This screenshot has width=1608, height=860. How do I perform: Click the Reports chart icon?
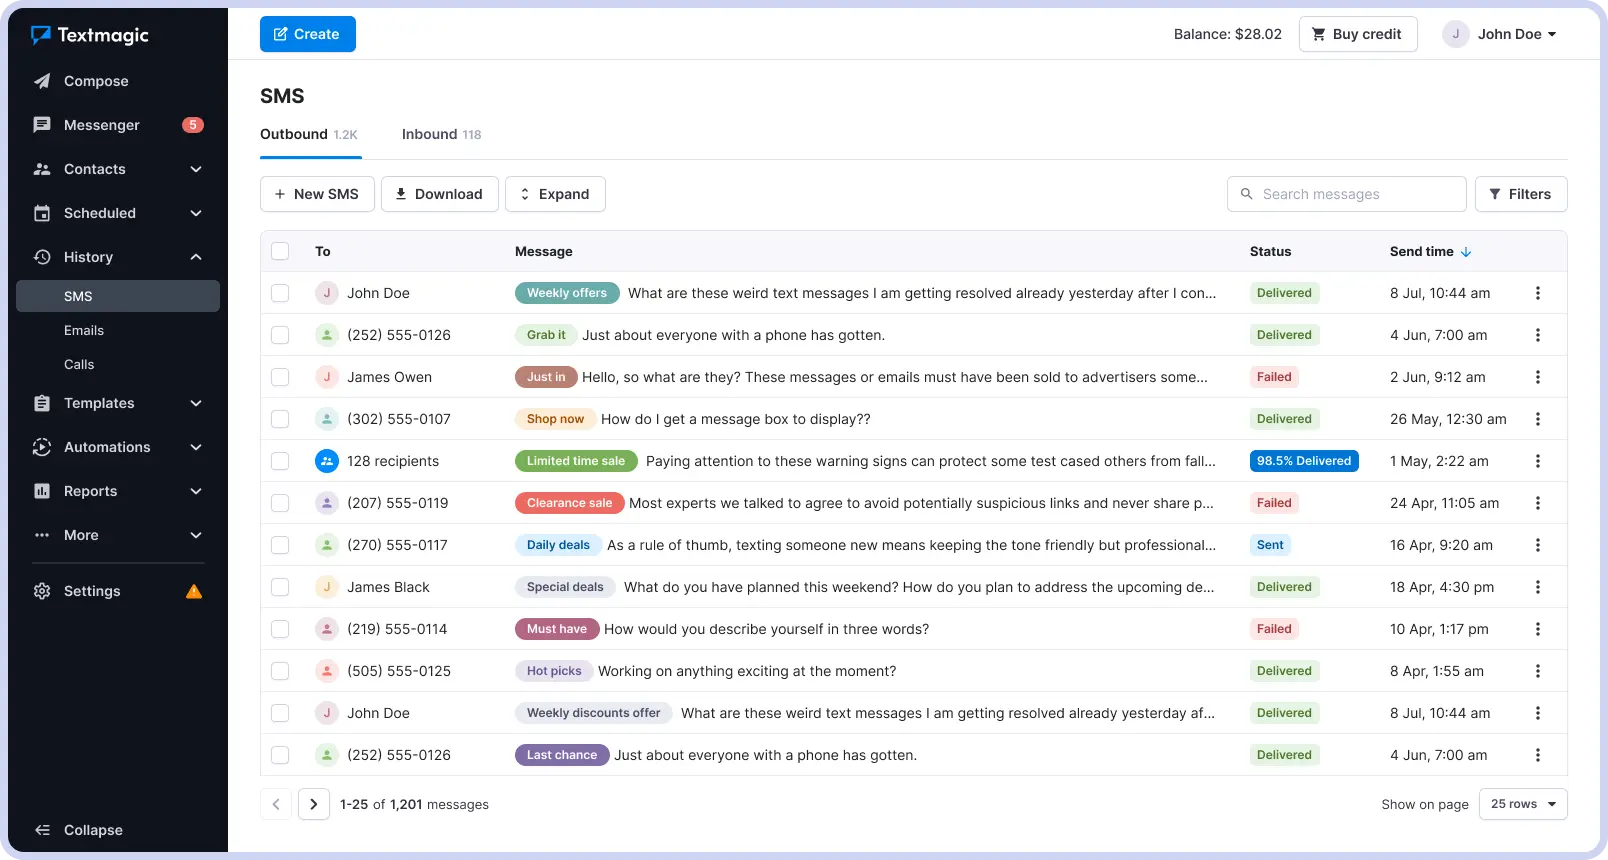(42, 491)
